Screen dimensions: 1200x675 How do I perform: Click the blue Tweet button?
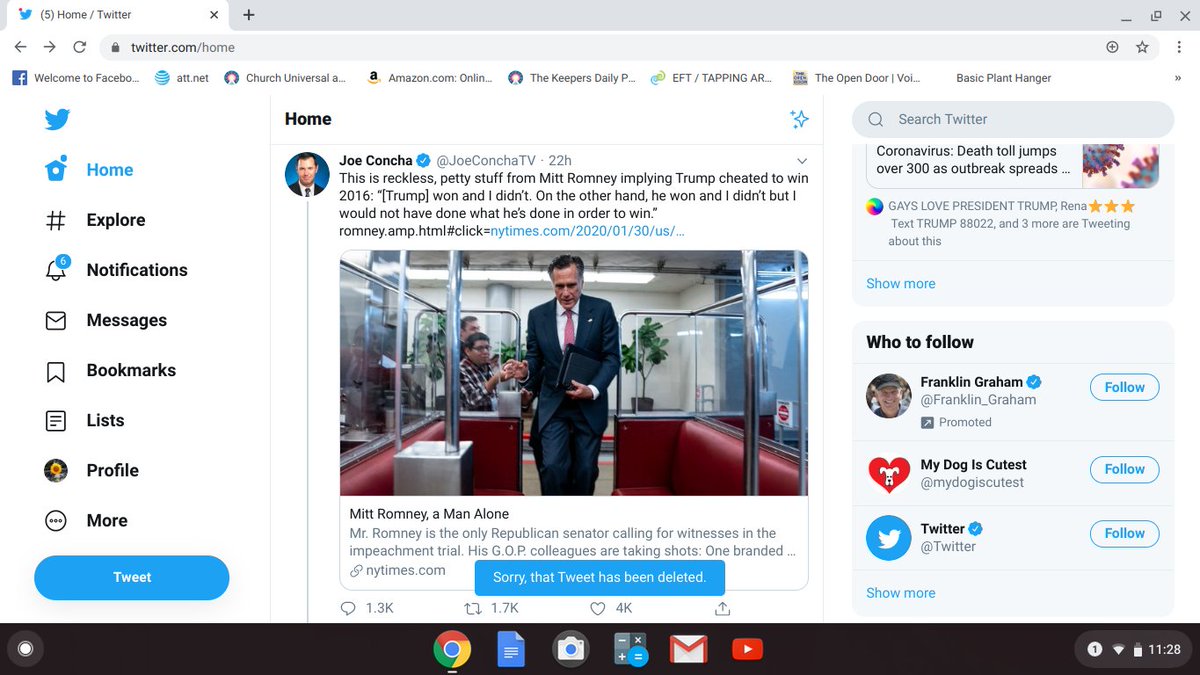pyautogui.click(x=132, y=577)
